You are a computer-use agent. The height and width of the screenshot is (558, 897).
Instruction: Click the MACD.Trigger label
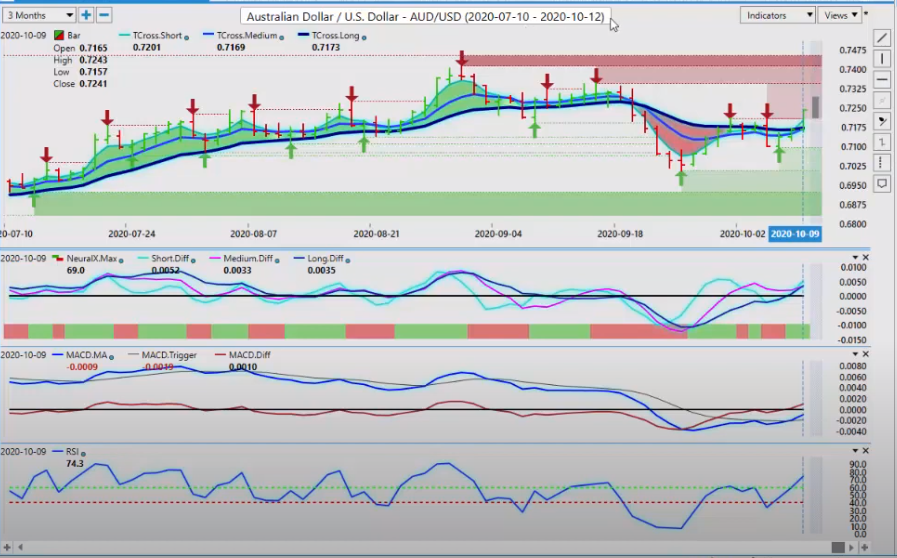169,355
